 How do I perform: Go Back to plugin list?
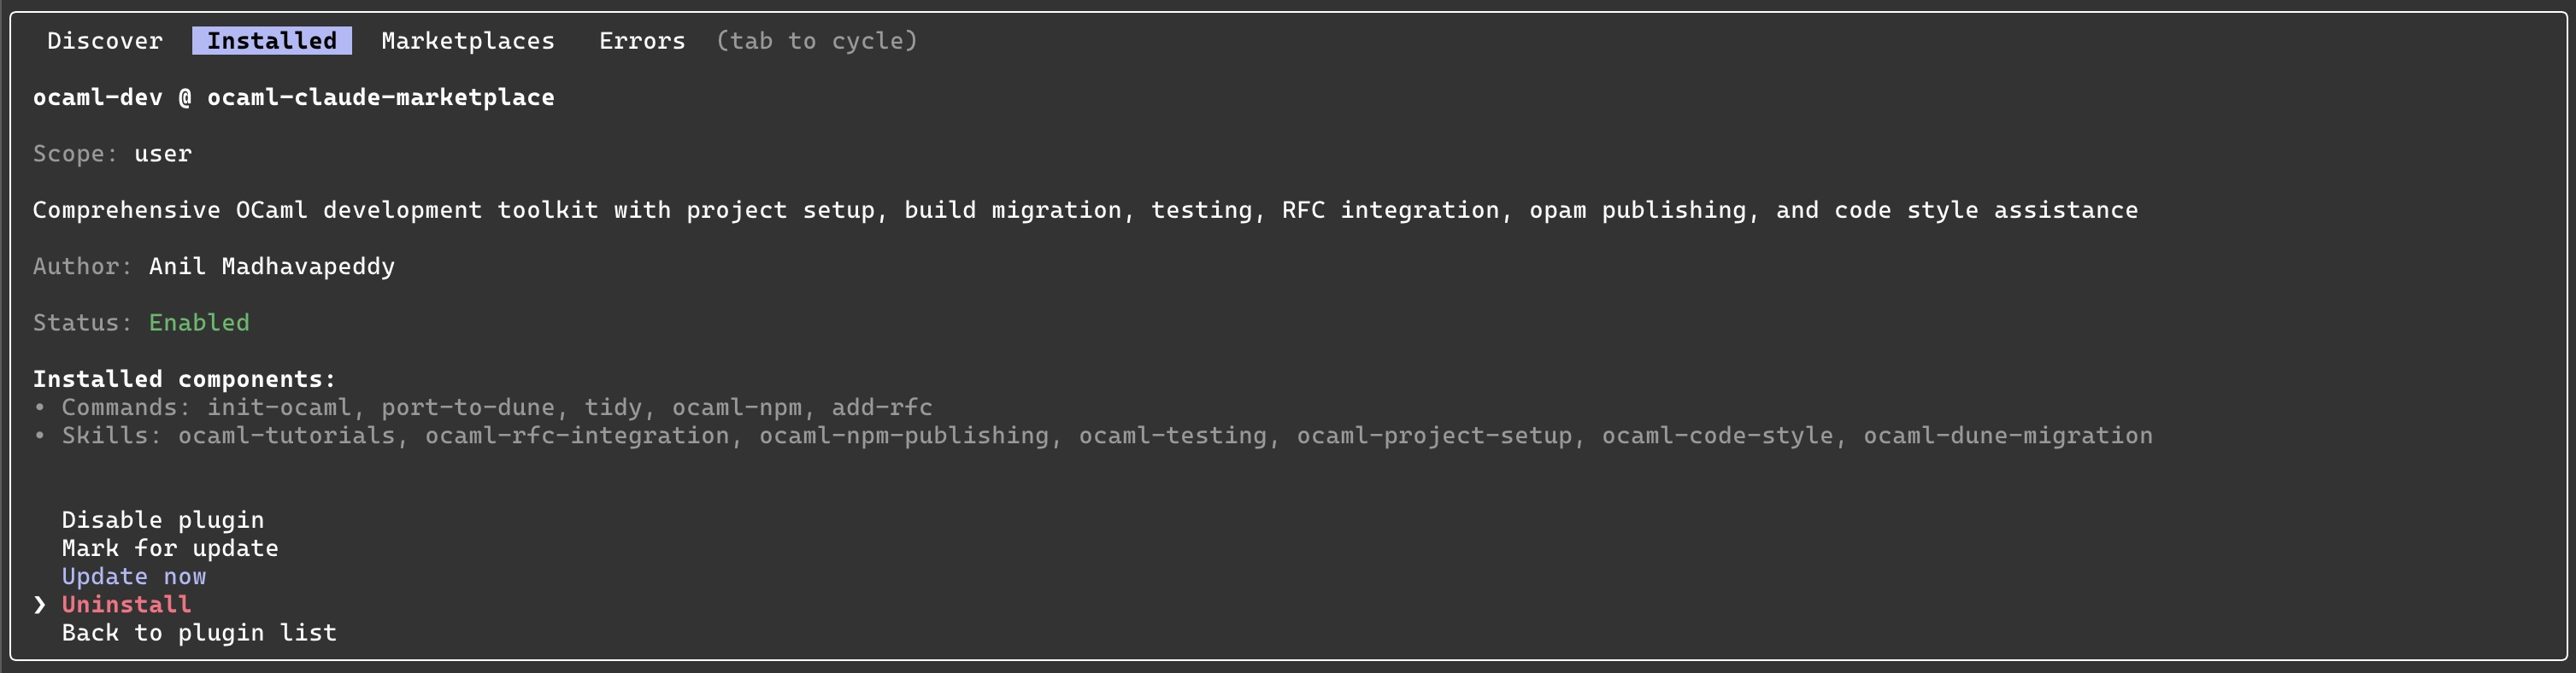coord(199,632)
